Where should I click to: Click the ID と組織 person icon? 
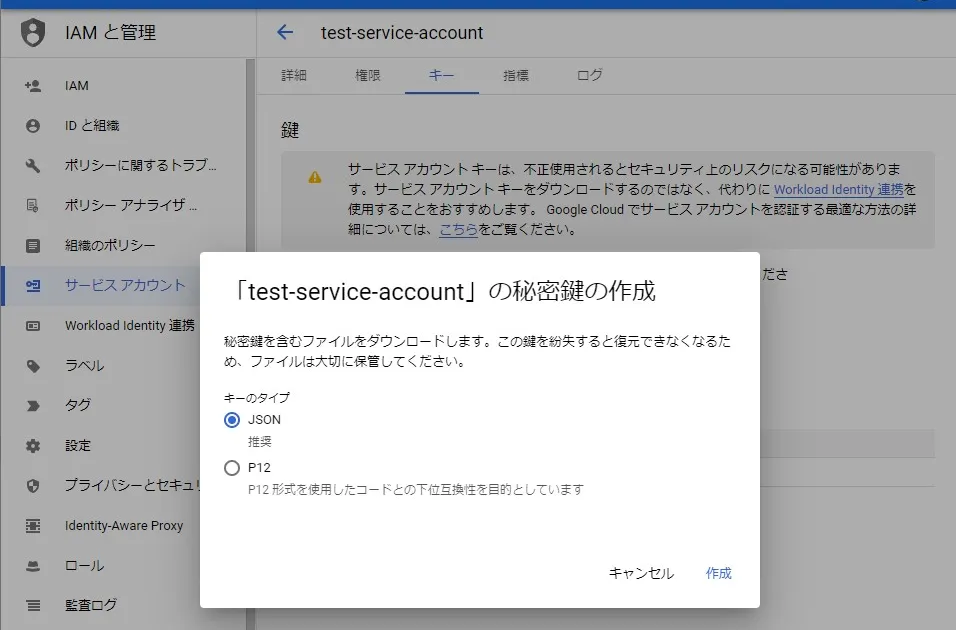(33, 126)
